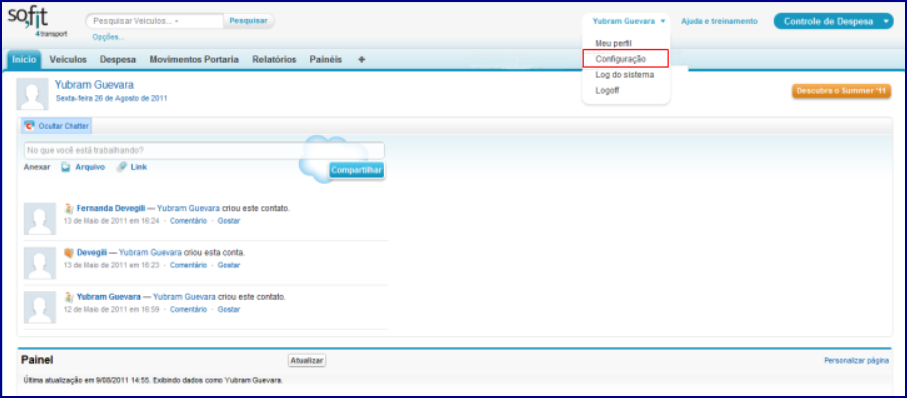The image size is (907, 398).
Task: Click the Sofit 4transport logo
Action: coord(39,23)
